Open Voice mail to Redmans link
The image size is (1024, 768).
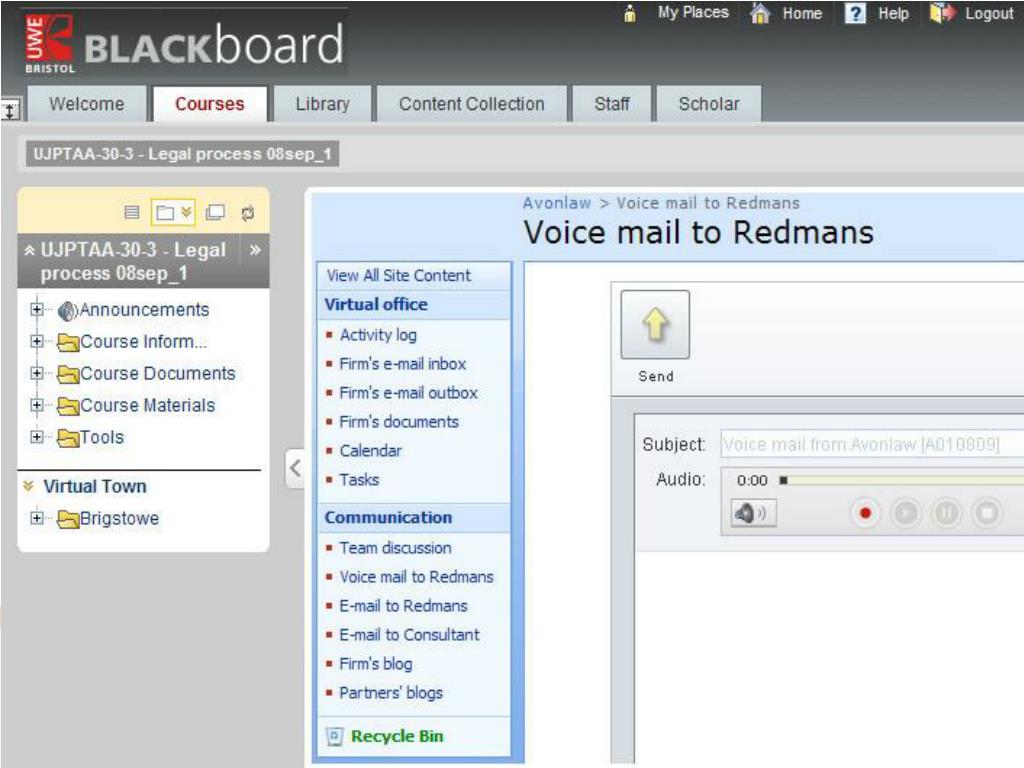(417, 577)
